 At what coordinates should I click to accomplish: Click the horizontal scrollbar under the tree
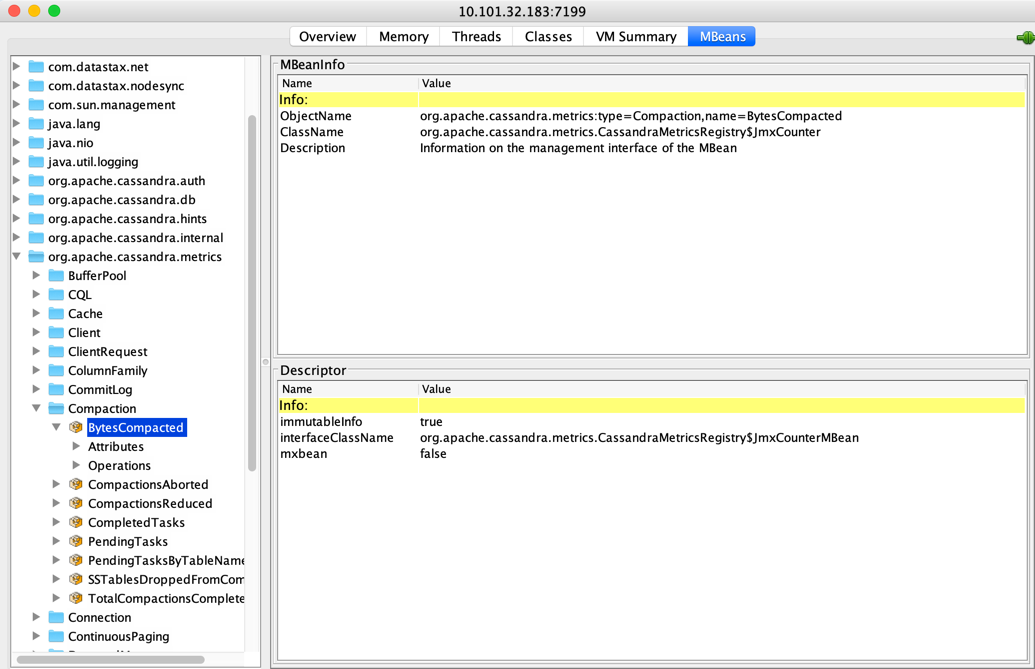coord(110,660)
